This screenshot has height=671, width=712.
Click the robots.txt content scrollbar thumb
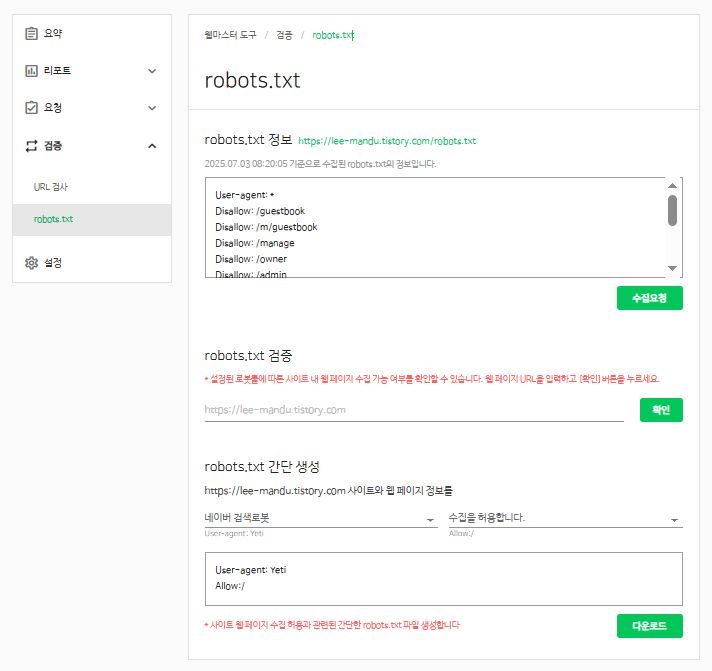[672, 210]
